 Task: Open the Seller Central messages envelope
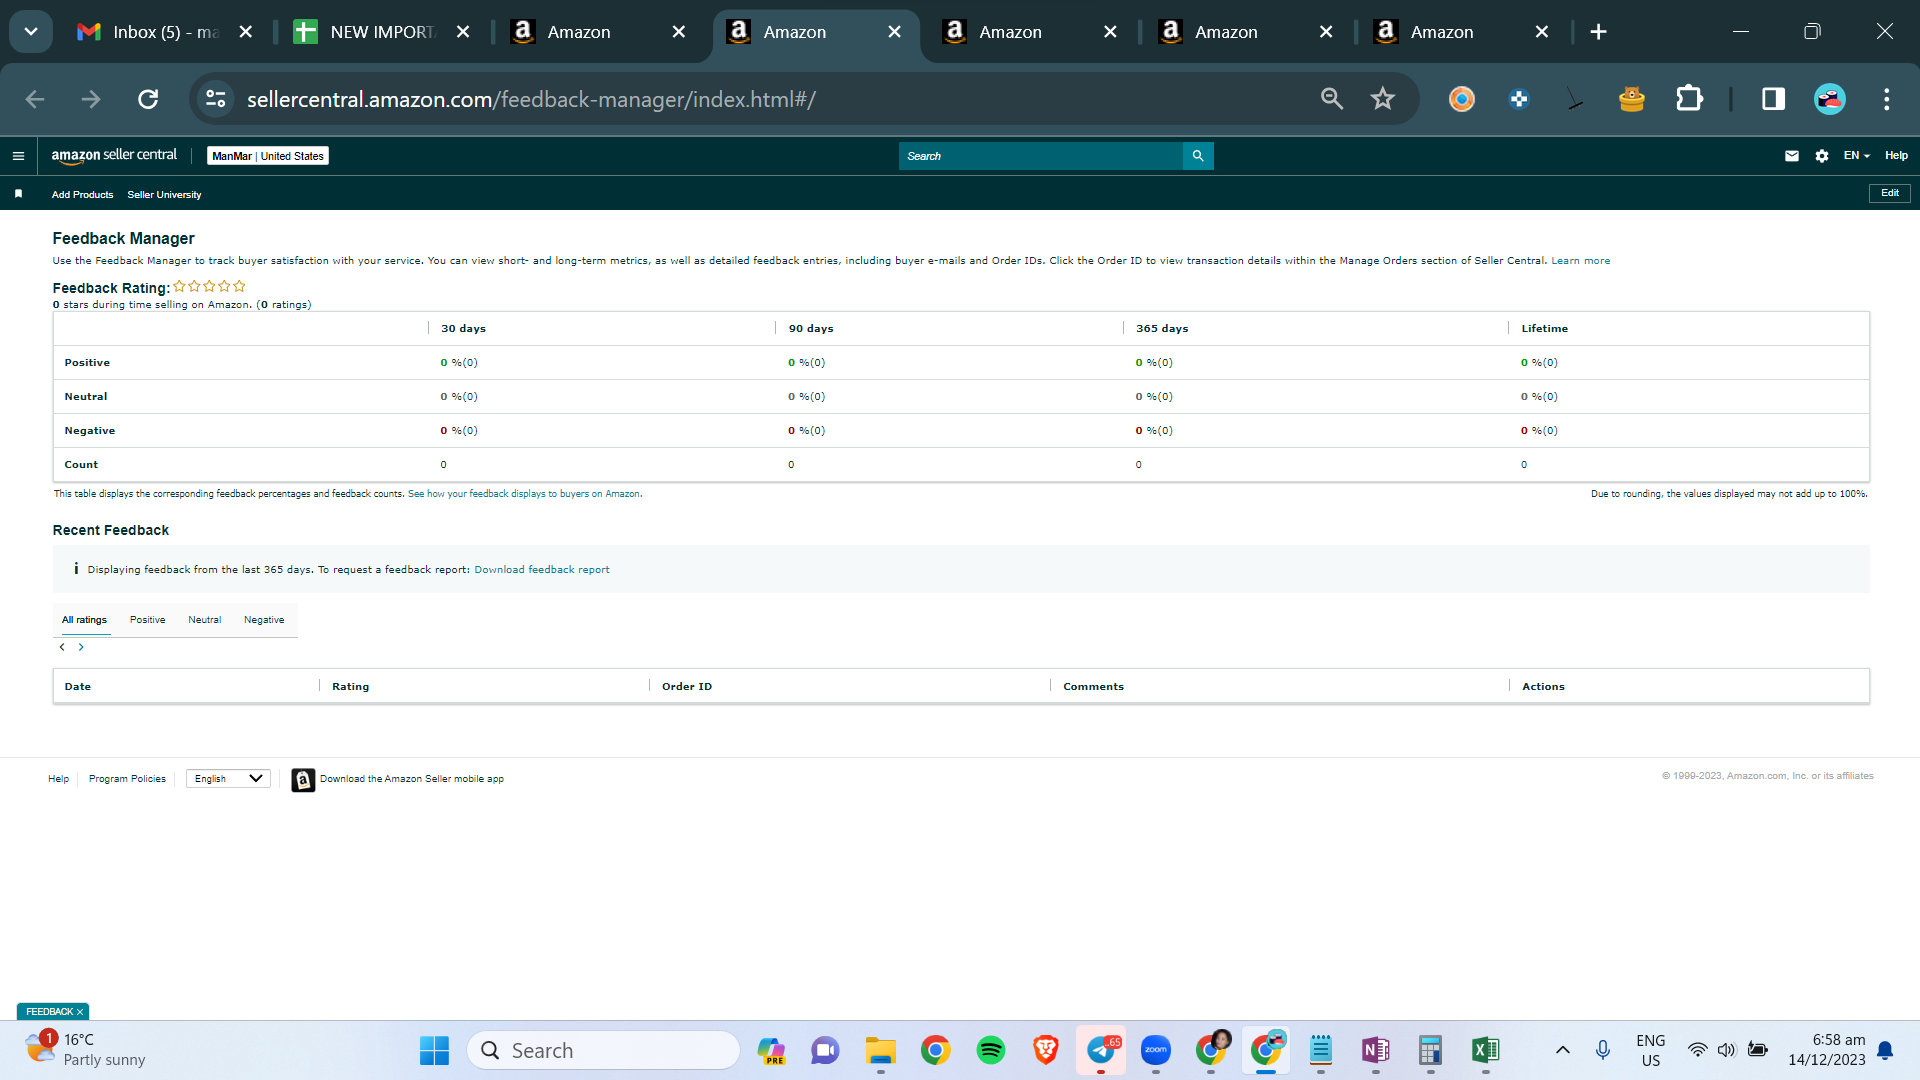1792,156
